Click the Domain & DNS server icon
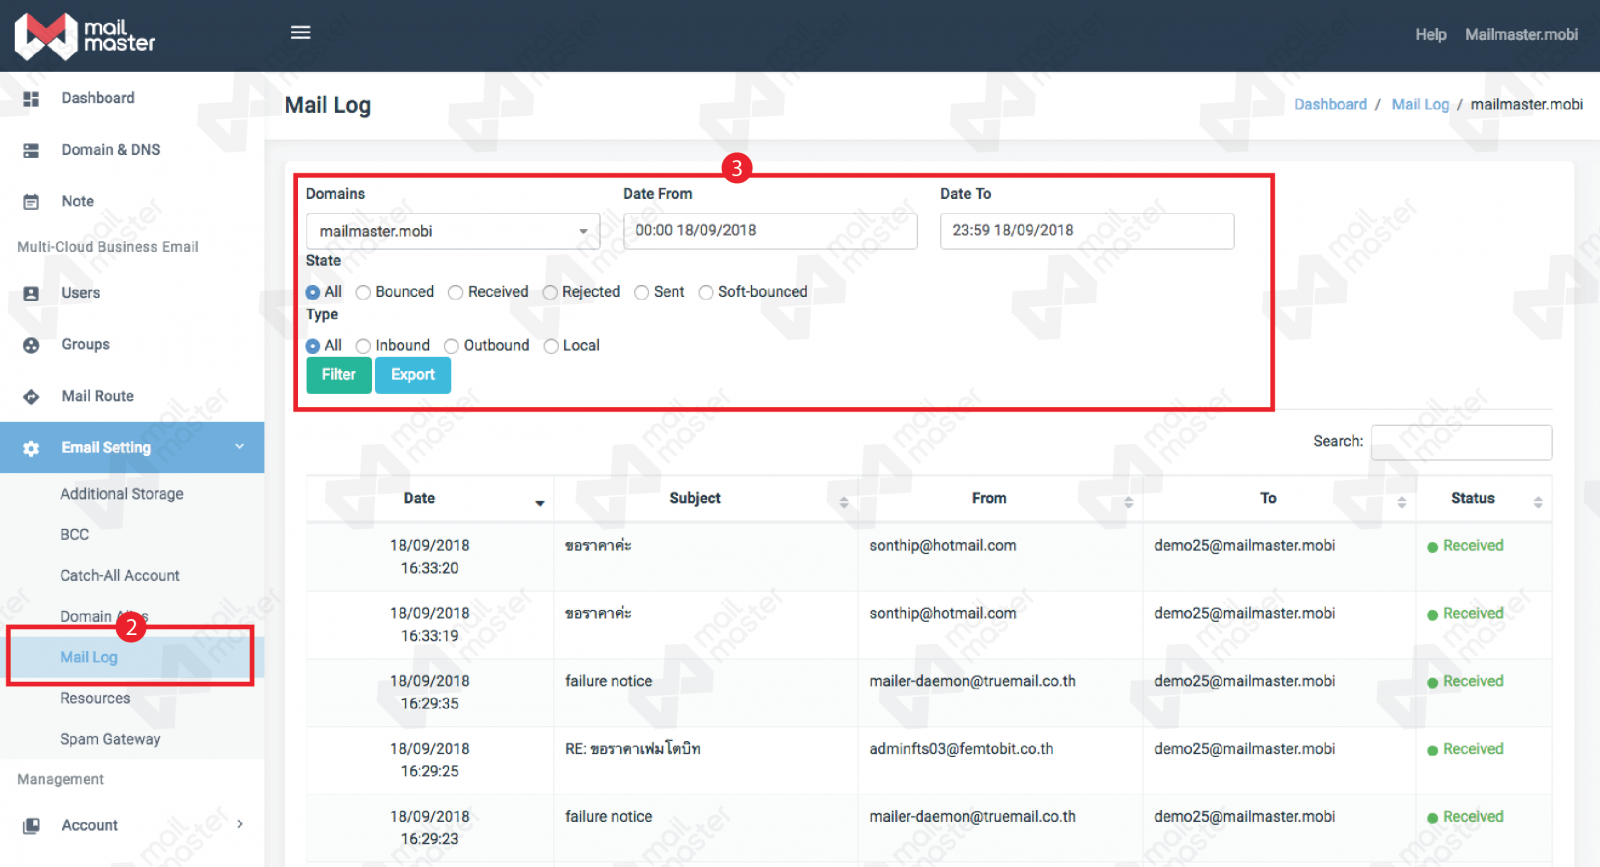 31,150
